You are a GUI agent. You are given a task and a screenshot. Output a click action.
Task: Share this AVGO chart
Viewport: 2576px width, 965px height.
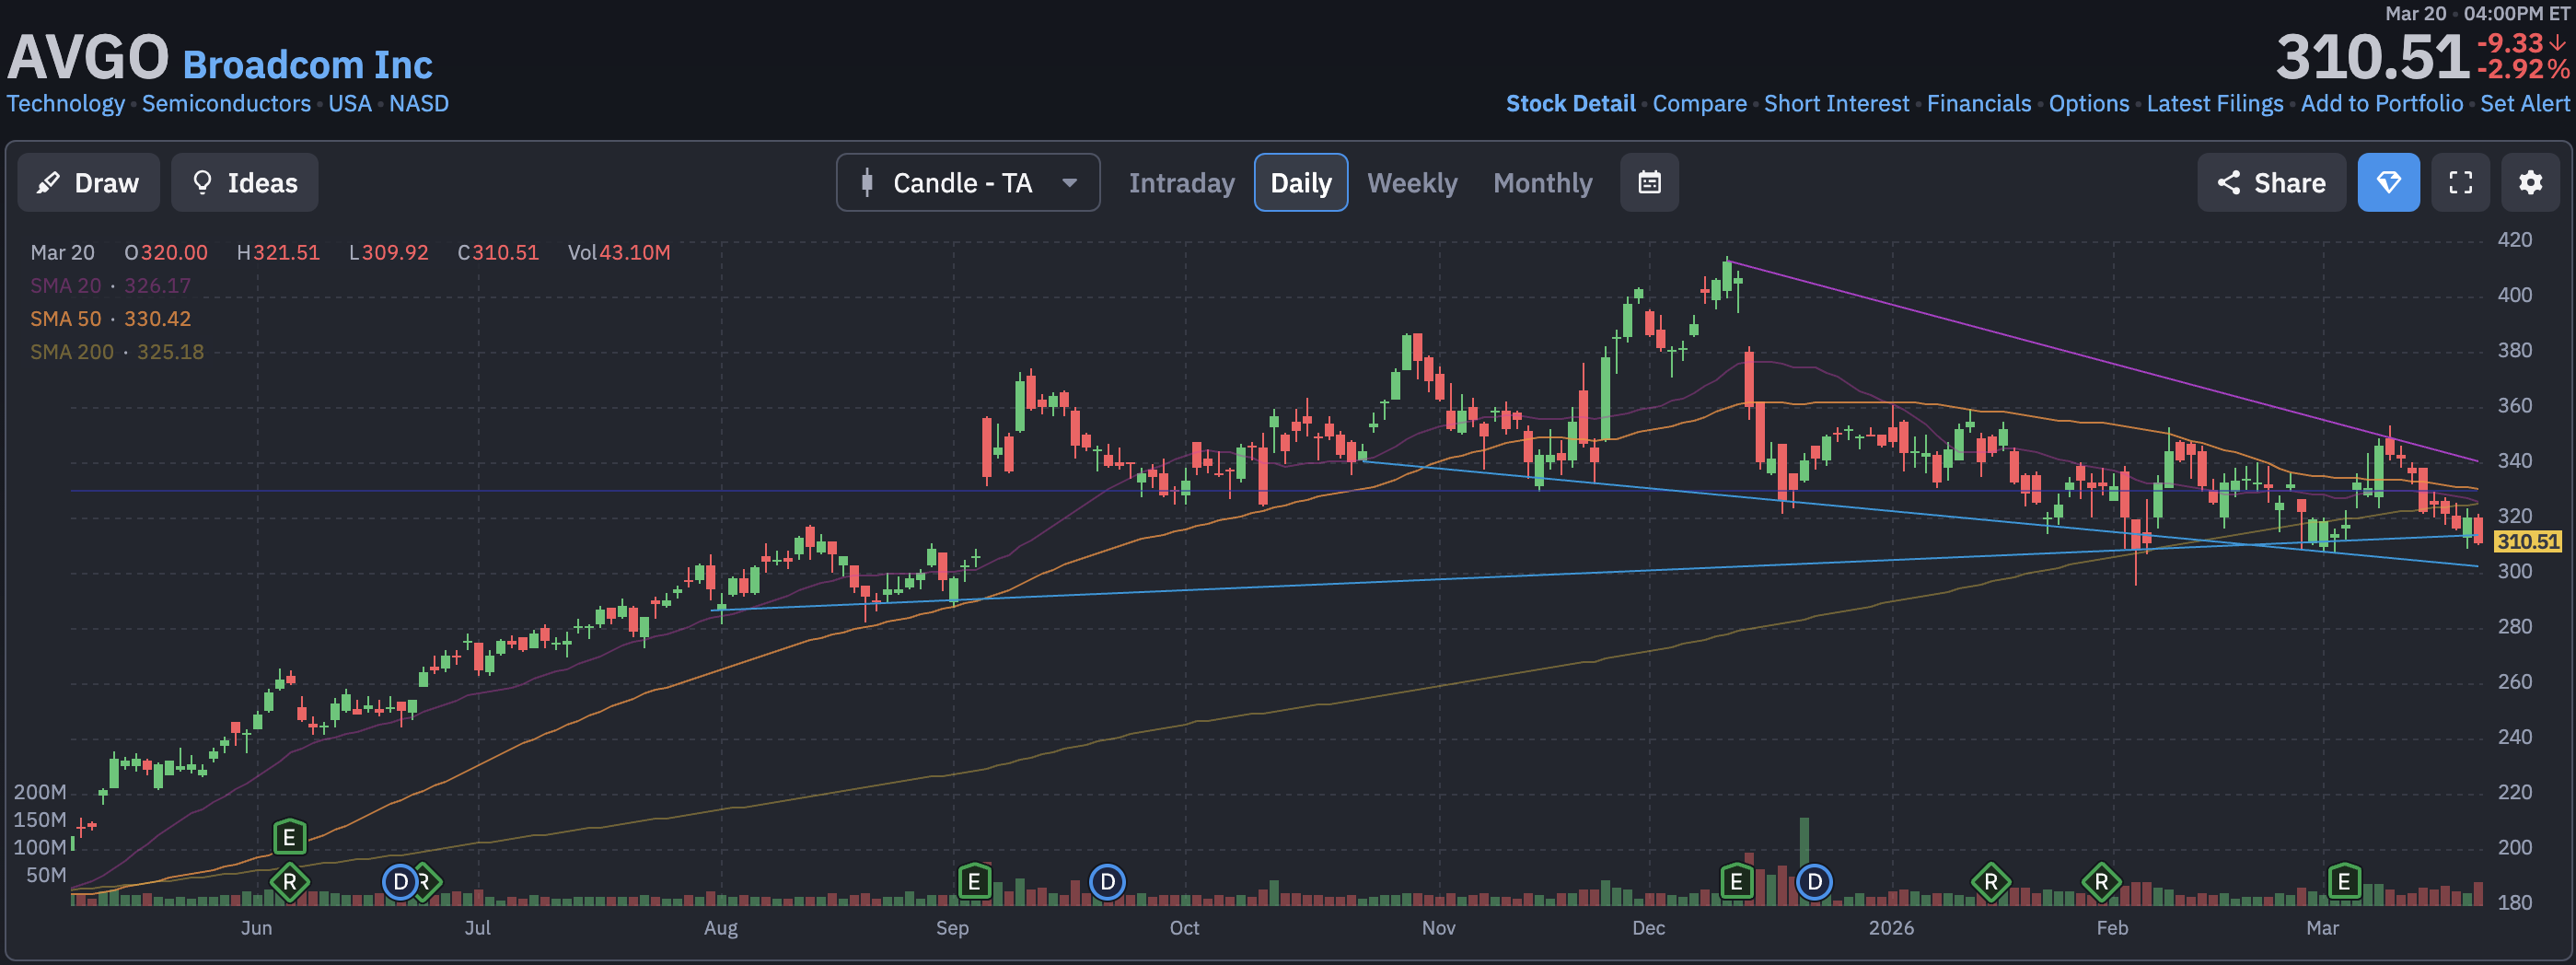point(2271,182)
